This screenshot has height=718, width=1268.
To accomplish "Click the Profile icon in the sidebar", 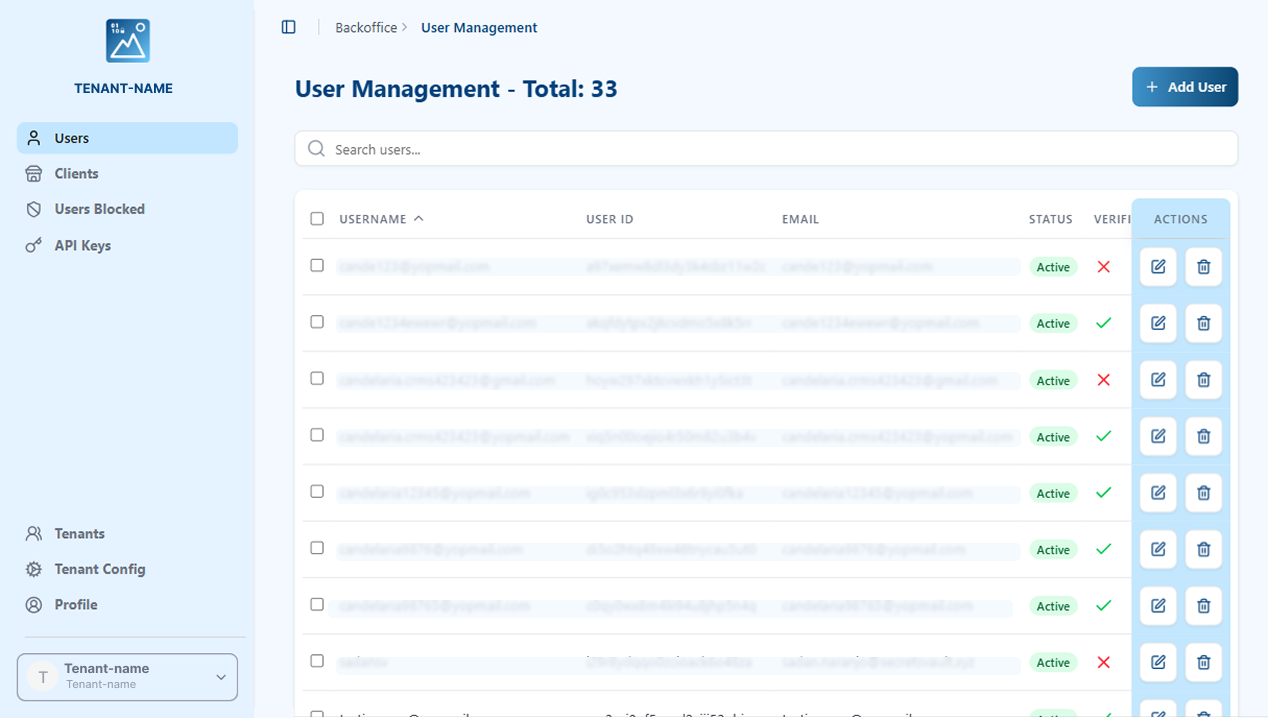I will (33, 604).
